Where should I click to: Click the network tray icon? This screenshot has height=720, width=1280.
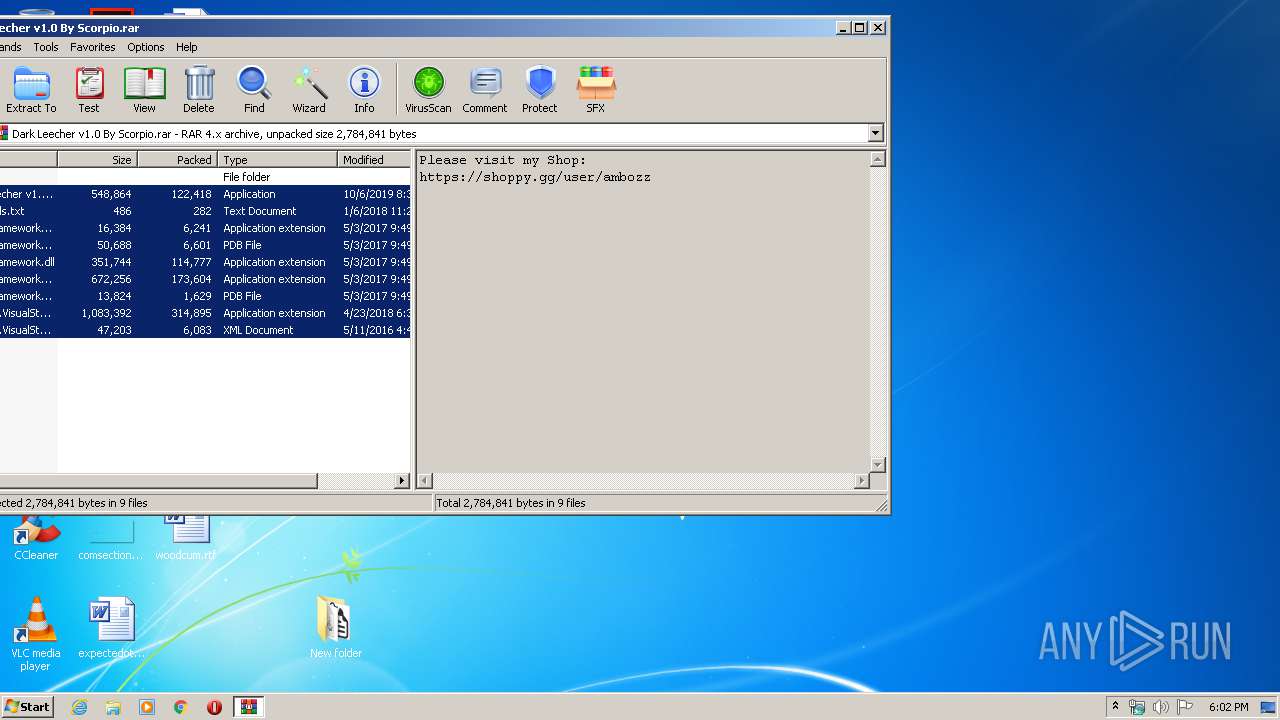(1137, 707)
